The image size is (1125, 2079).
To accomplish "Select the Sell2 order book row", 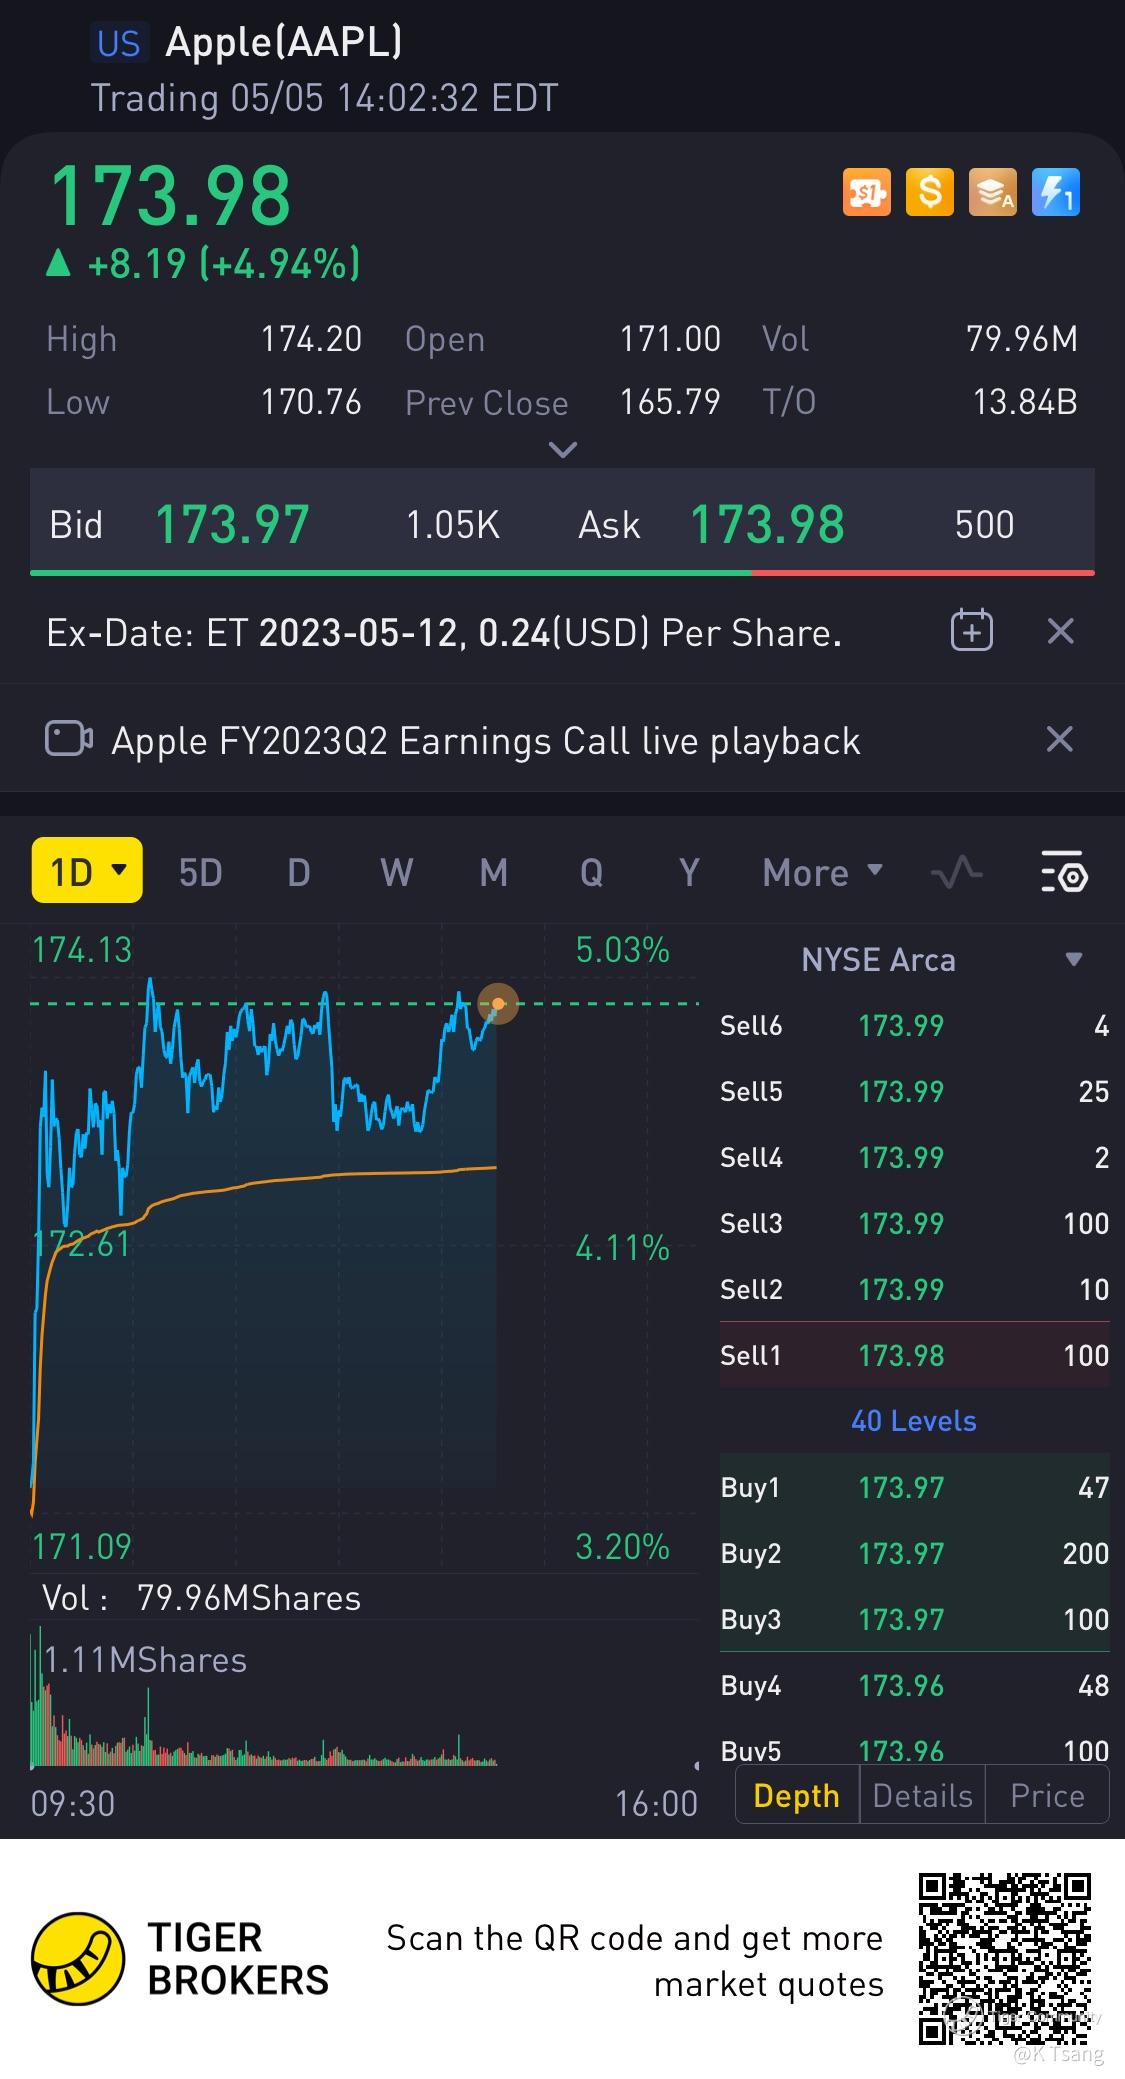I will pos(914,1289).
